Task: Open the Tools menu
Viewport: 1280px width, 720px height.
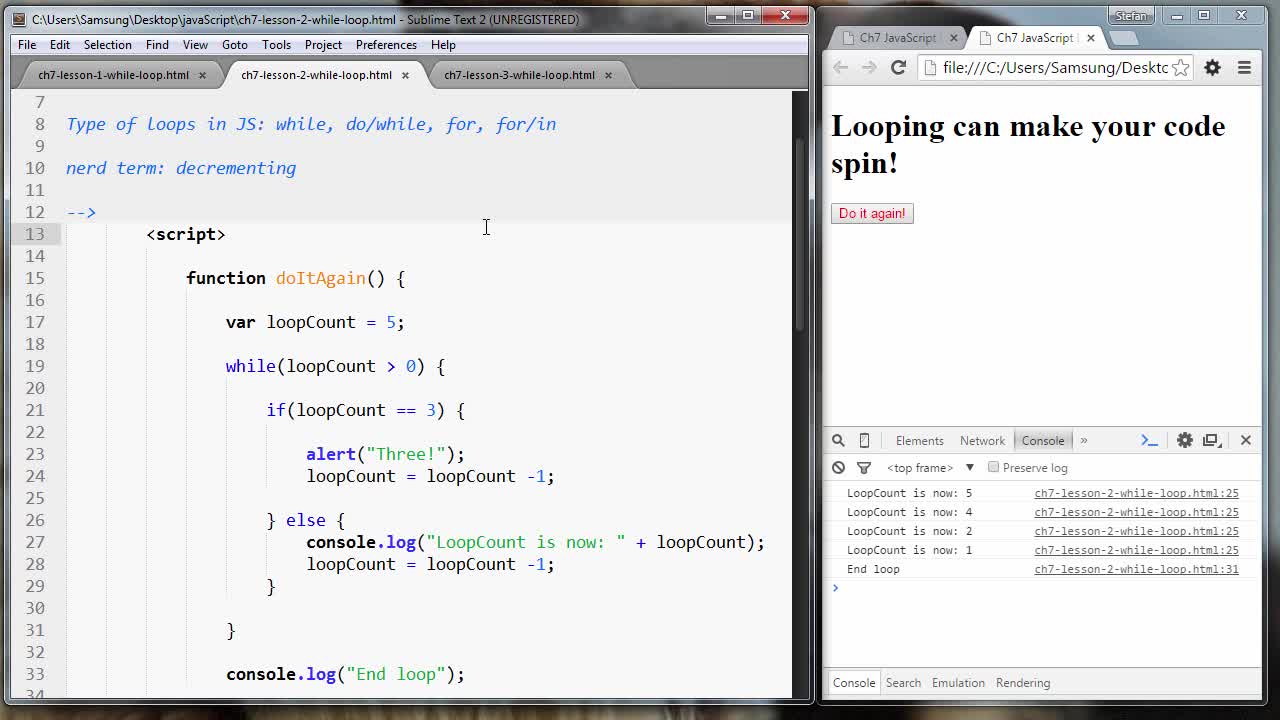Action: pos(276,44)
